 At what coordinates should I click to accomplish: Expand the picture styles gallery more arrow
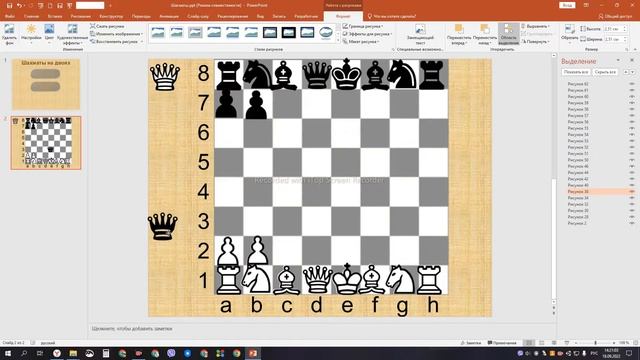click(338, 41)
